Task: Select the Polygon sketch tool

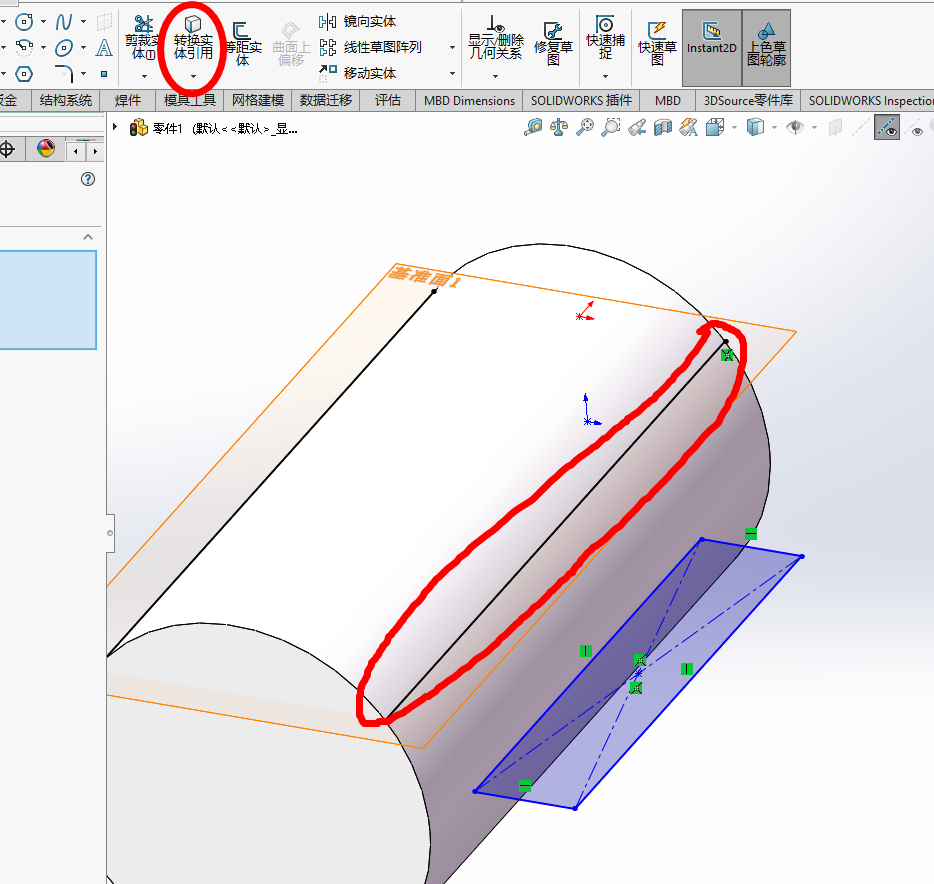Action: (x=24, y=74)
